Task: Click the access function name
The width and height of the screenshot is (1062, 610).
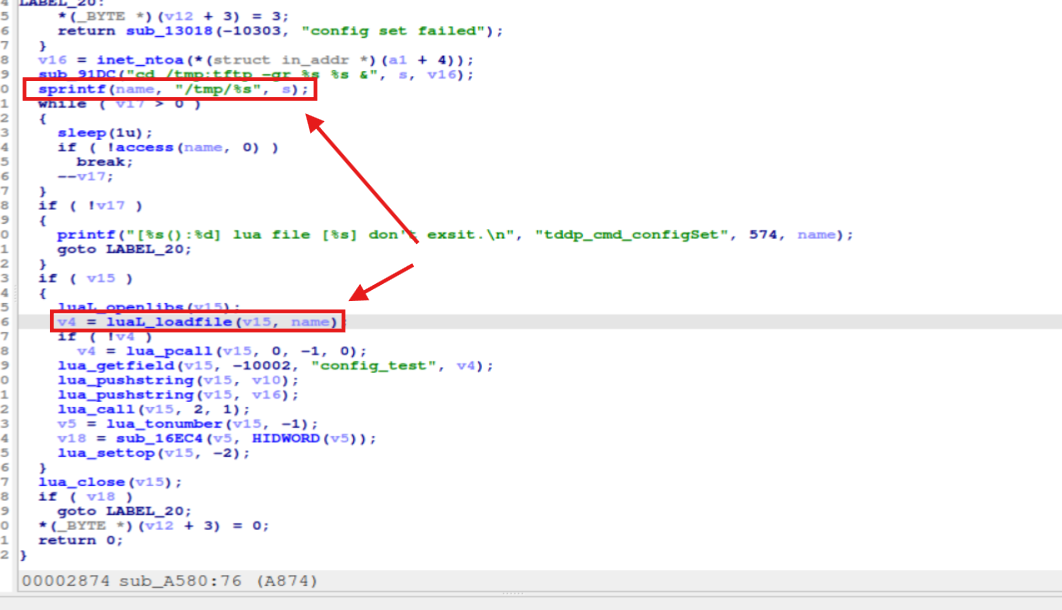Action: 145,148
